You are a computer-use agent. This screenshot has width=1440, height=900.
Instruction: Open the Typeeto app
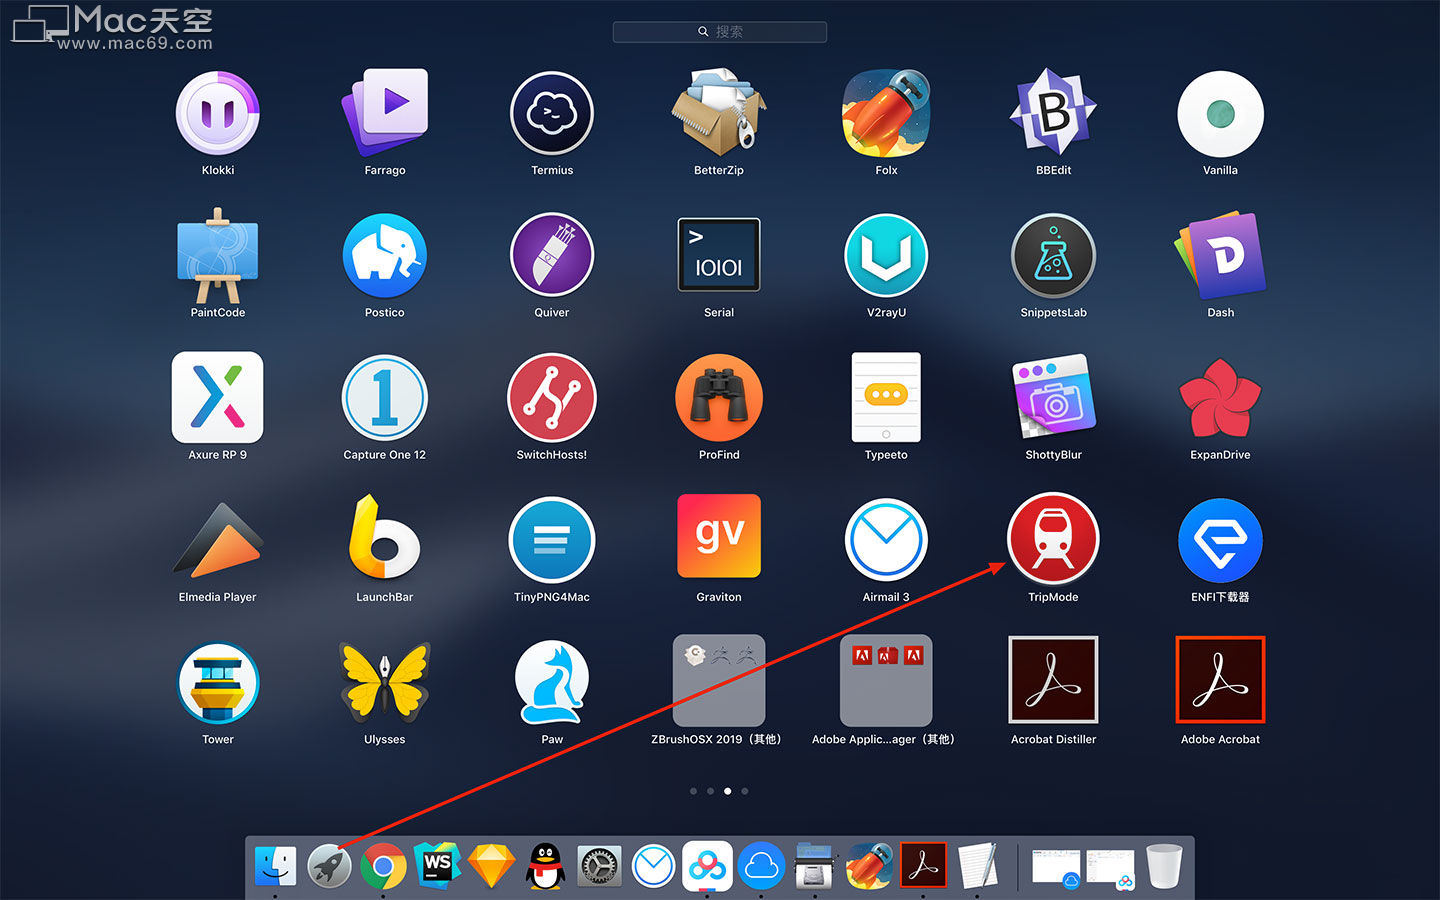(886, 397)
